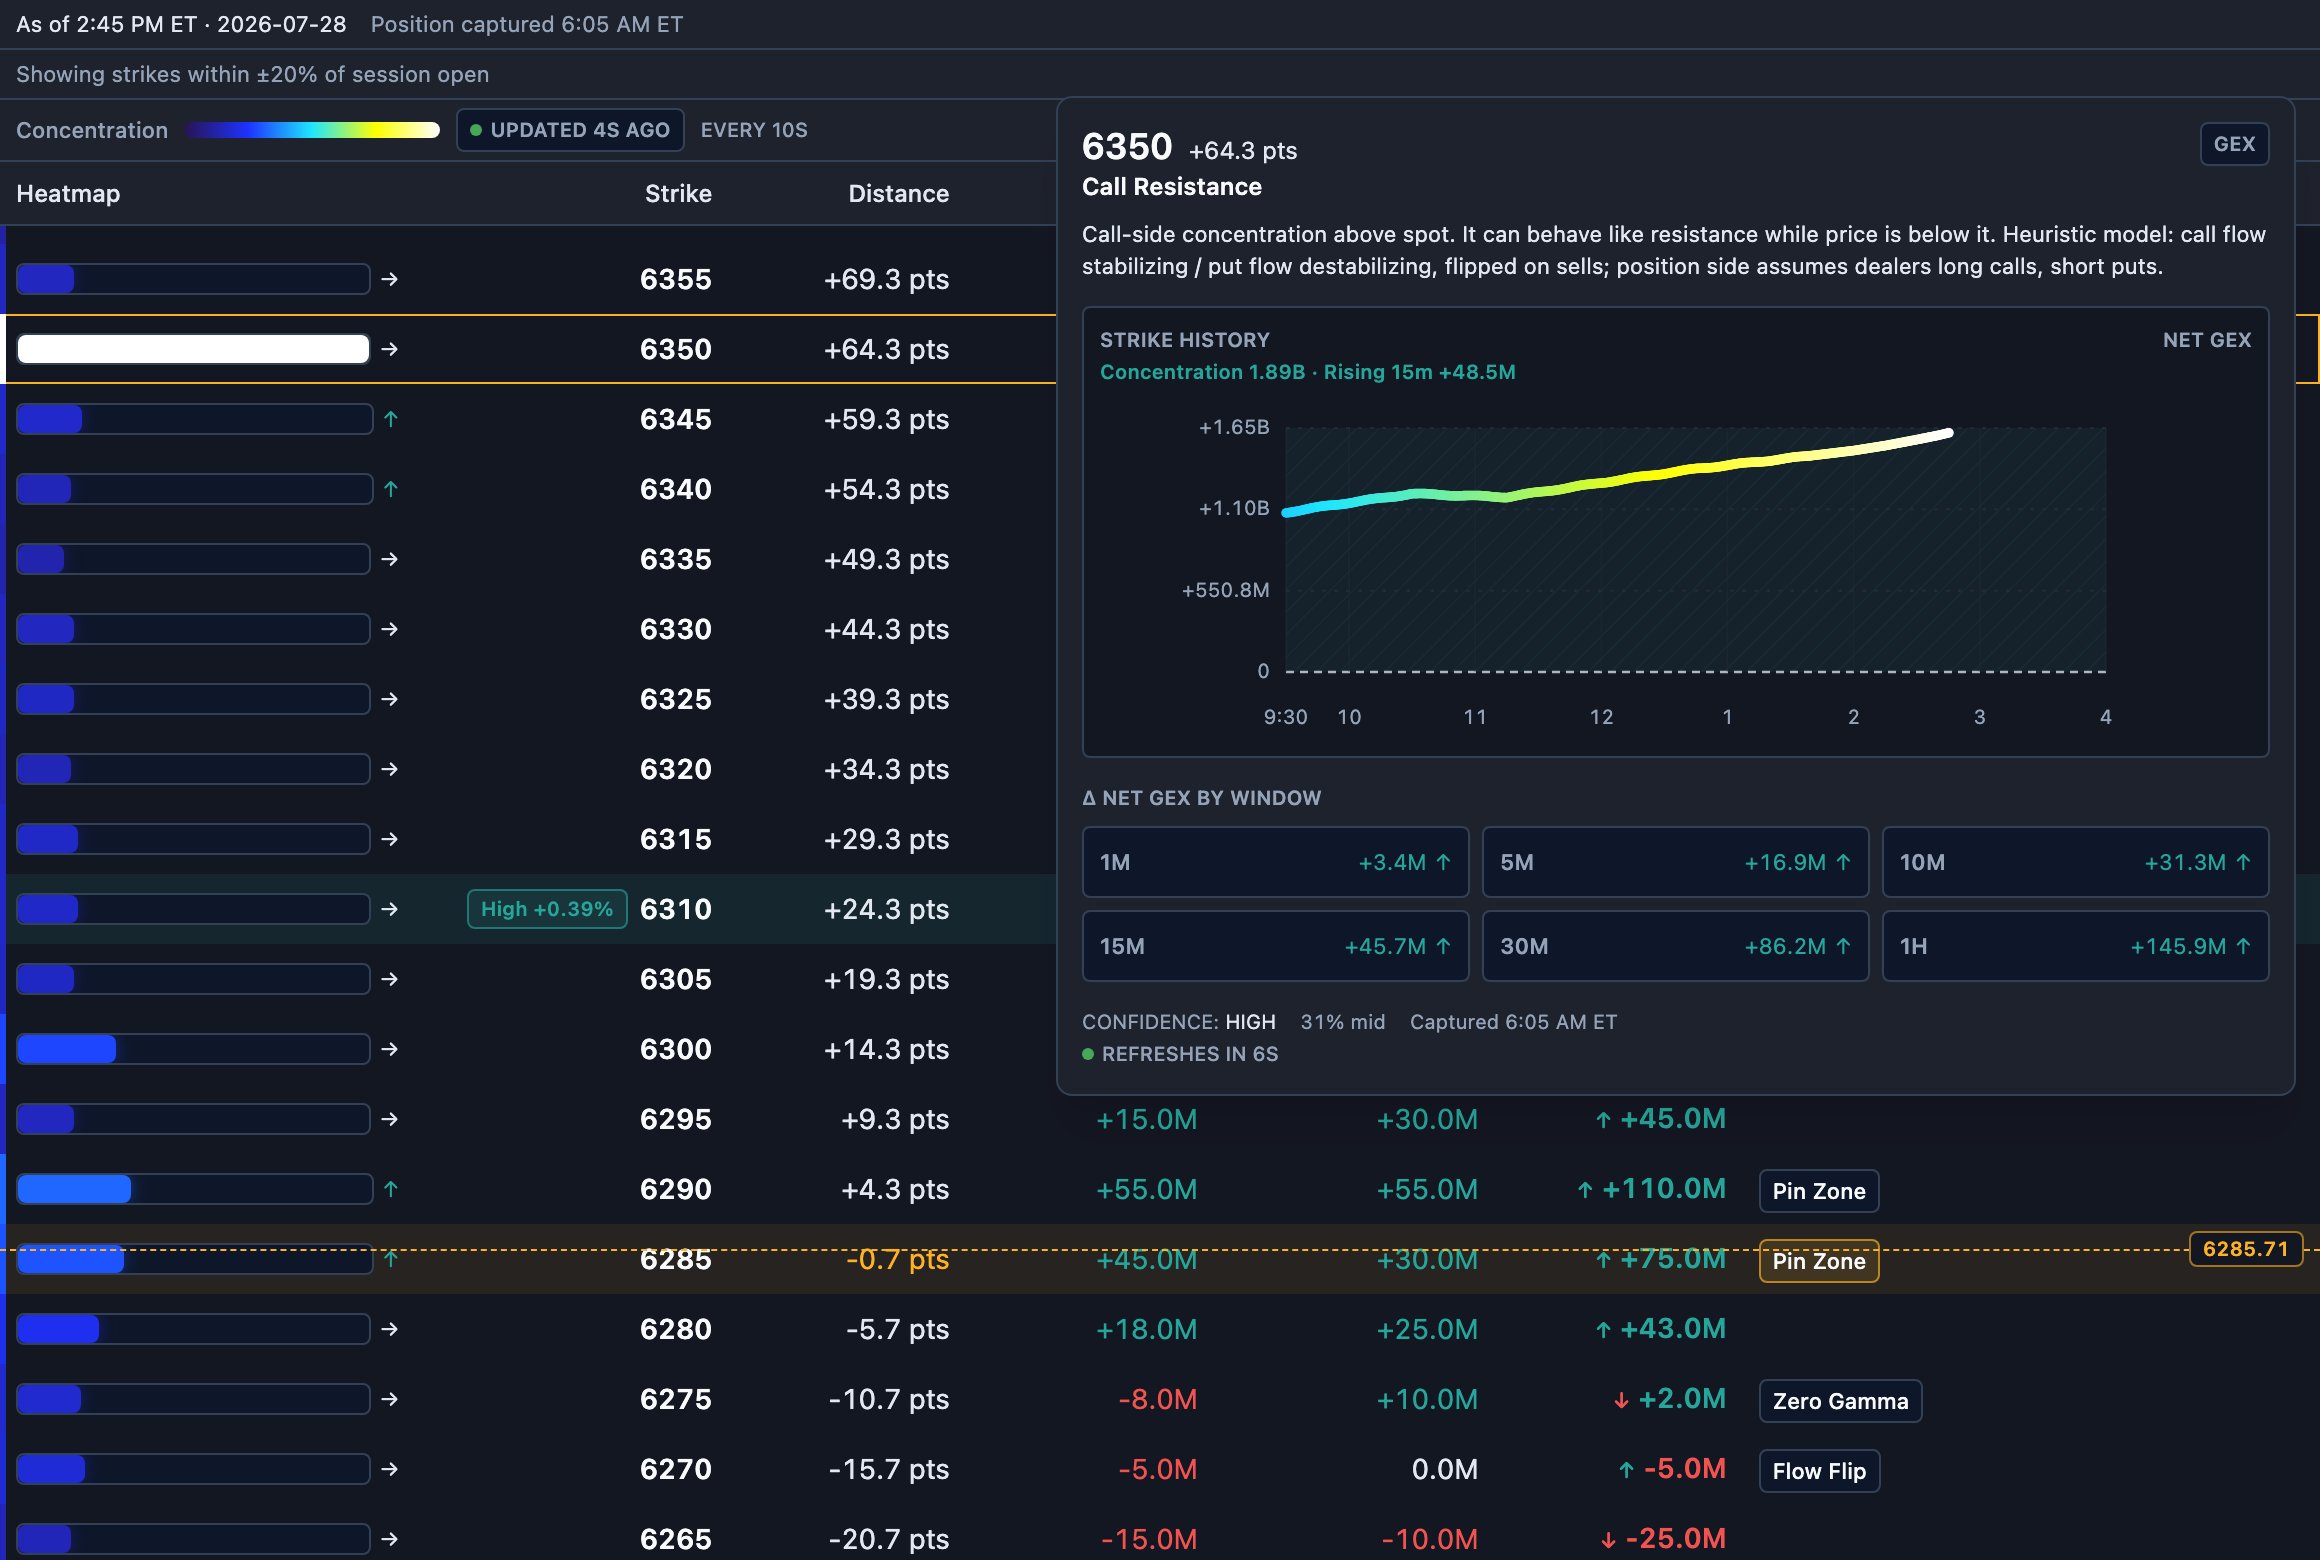
Task: Select the 10M net GEX window card
Action: click(2075, 862)
